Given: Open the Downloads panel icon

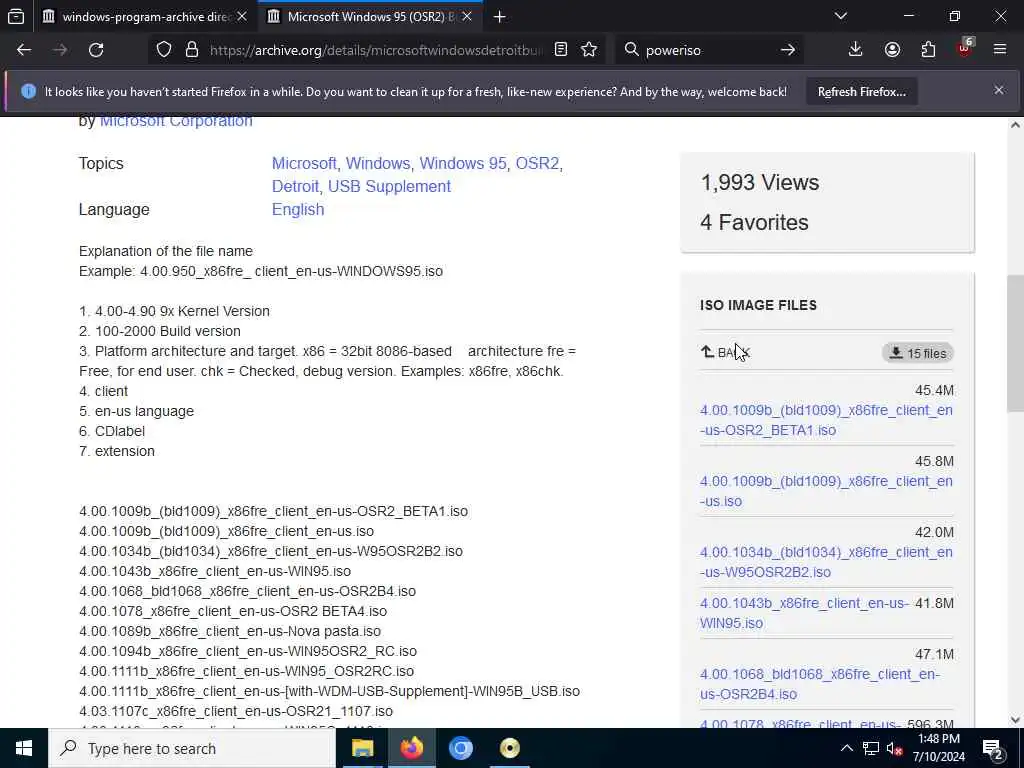Looking at the screenshot, I should tap(856, 50).
